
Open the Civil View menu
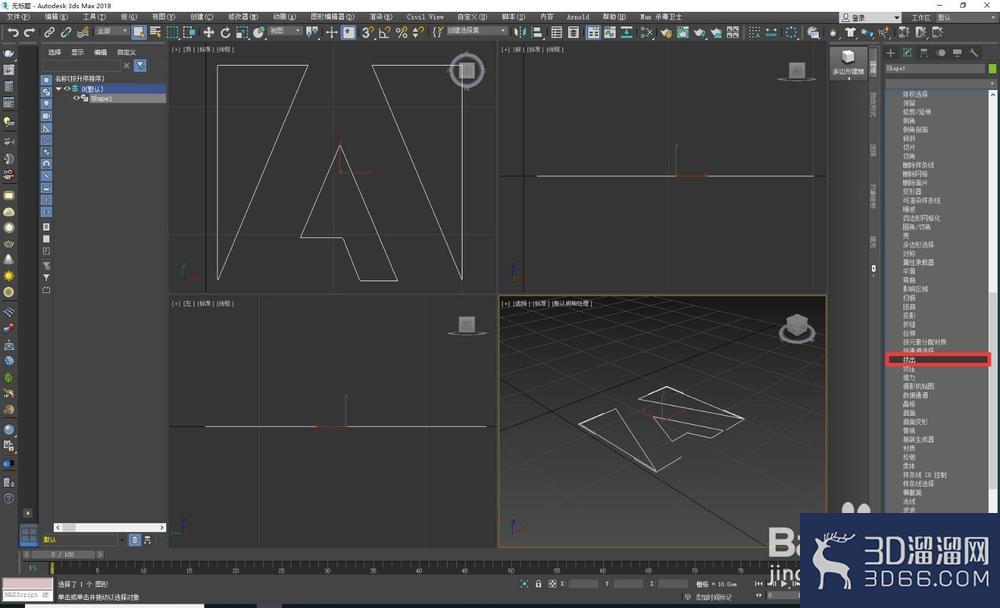425,17
